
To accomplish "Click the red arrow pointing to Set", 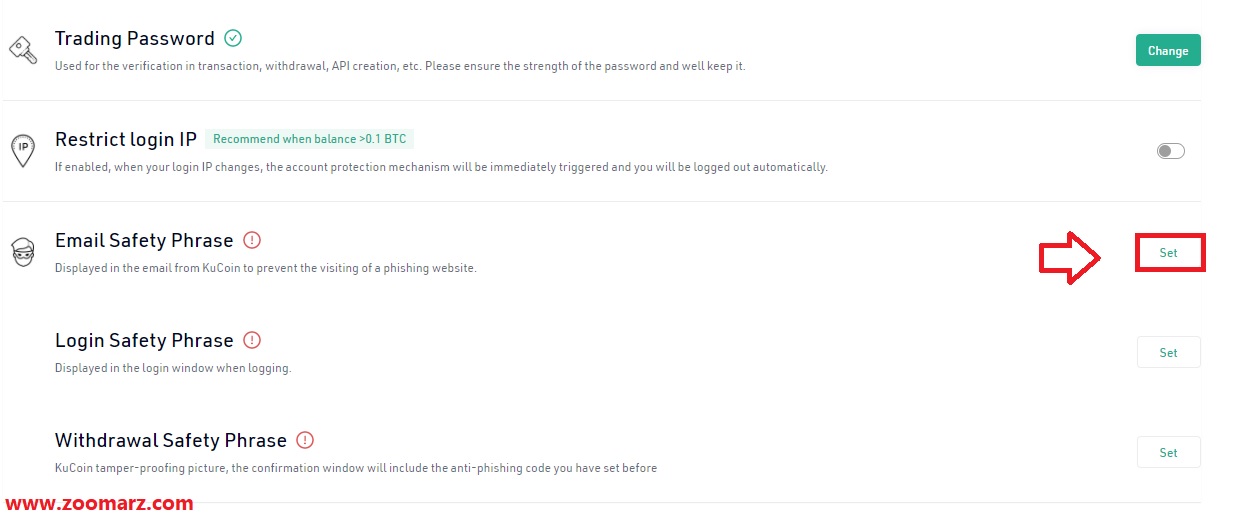I will click(1069, 258).
